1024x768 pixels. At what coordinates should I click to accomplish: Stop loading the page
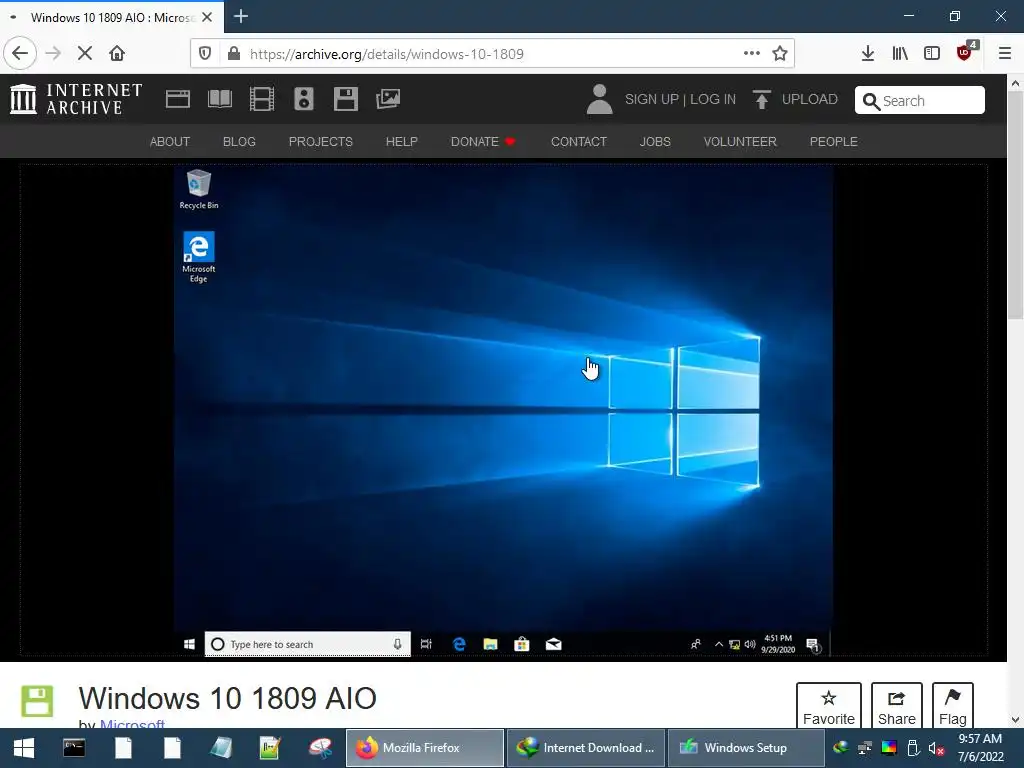pyautogui.click(x=85, y=54)
